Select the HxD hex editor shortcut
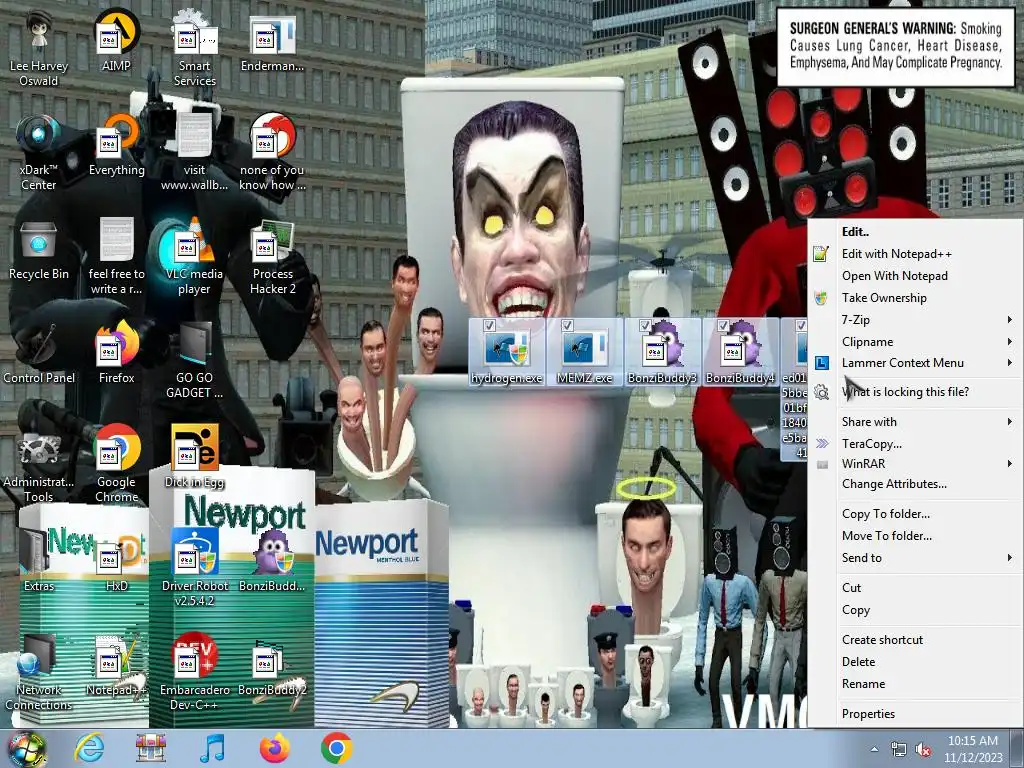This screenshot has height=768, width=1024. click(x=116, y=562)
